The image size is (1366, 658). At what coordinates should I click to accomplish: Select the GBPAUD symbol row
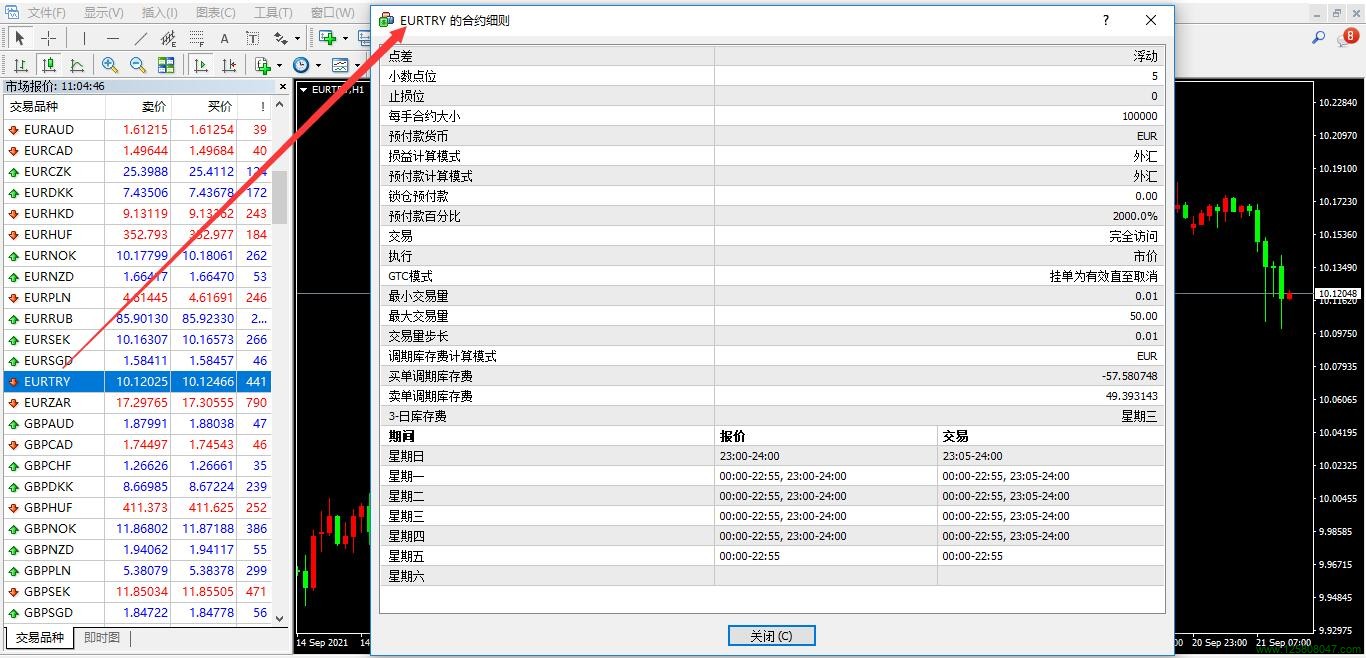(x=137, y=423)
